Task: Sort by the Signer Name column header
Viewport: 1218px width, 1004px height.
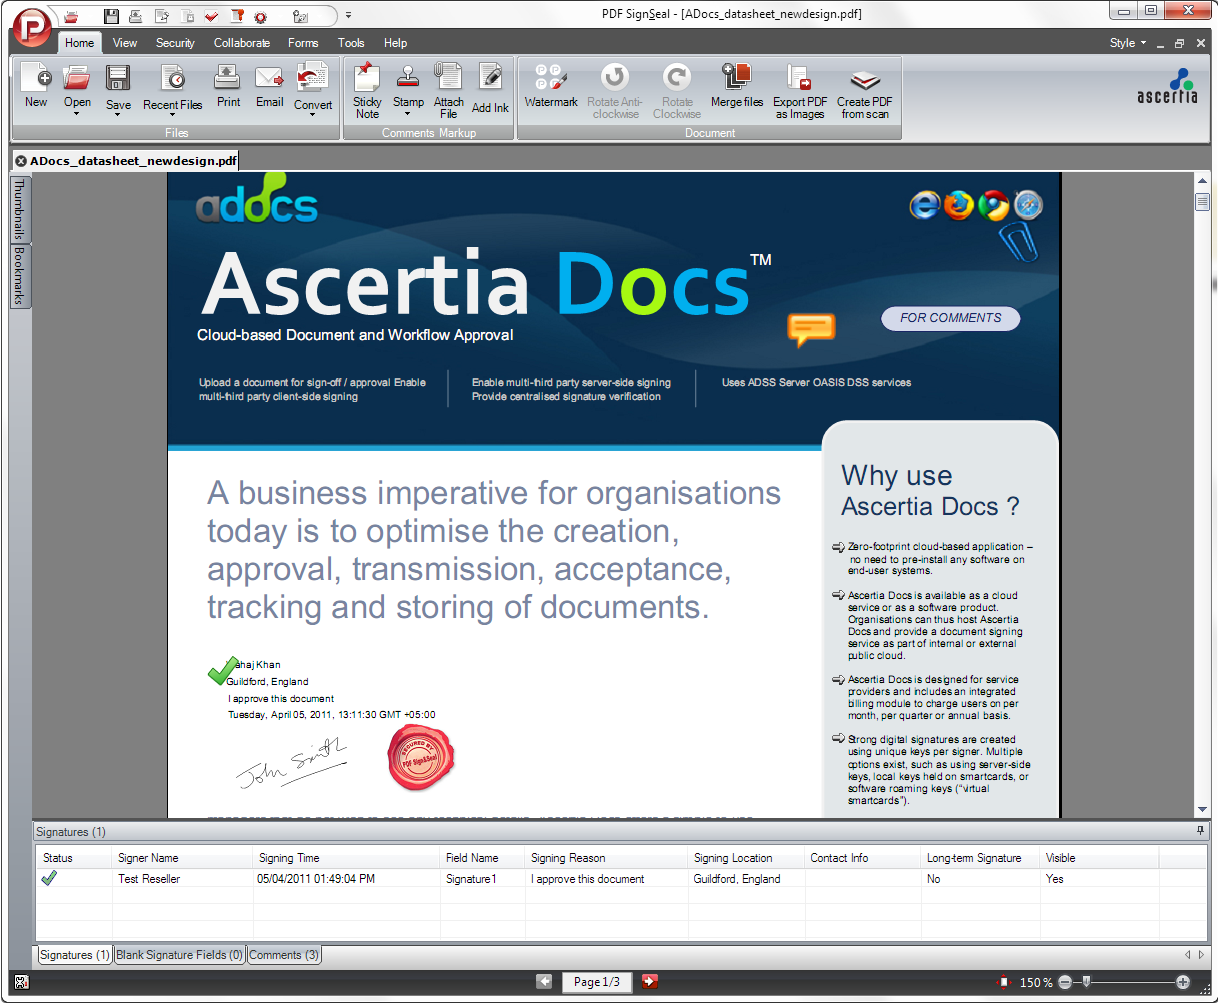Action: 182,858
